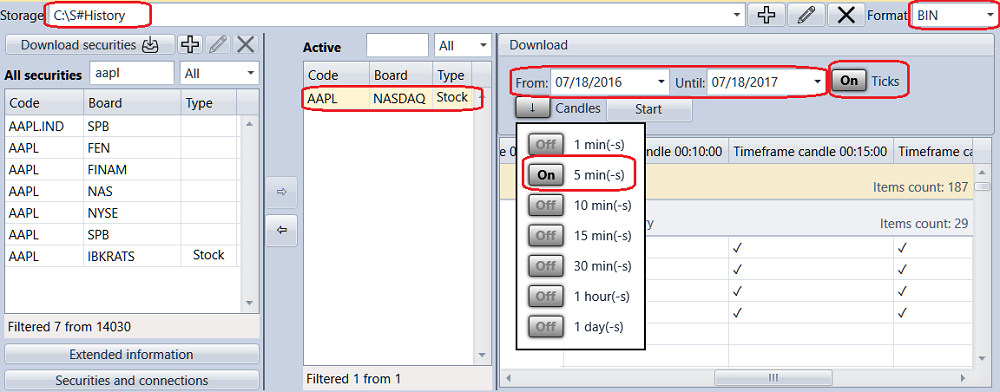1000x392 pixels.
Task: Open the Extended information panel
Action: coord(131,354)
